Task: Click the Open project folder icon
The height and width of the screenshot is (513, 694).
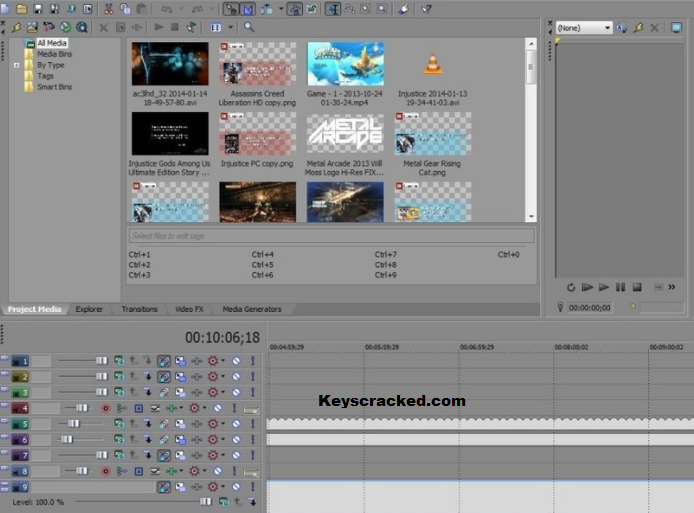Action: click(x=21, y=8)
